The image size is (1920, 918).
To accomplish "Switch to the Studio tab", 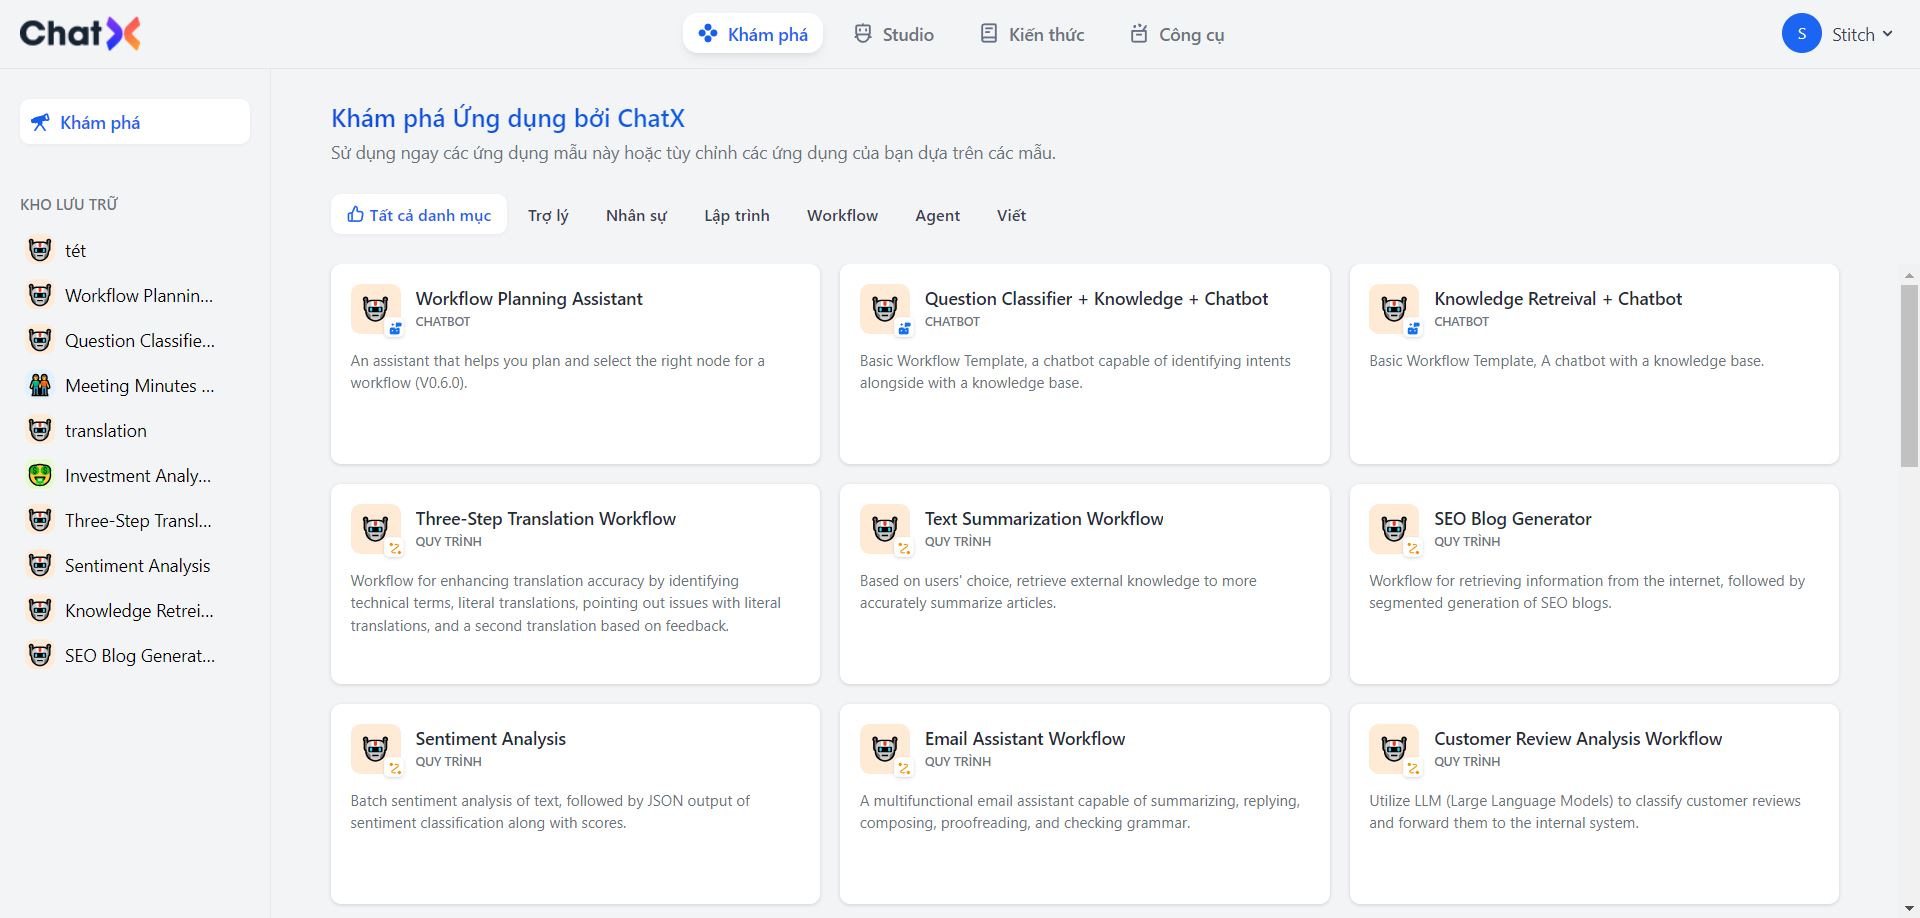I will click(893, 34).
